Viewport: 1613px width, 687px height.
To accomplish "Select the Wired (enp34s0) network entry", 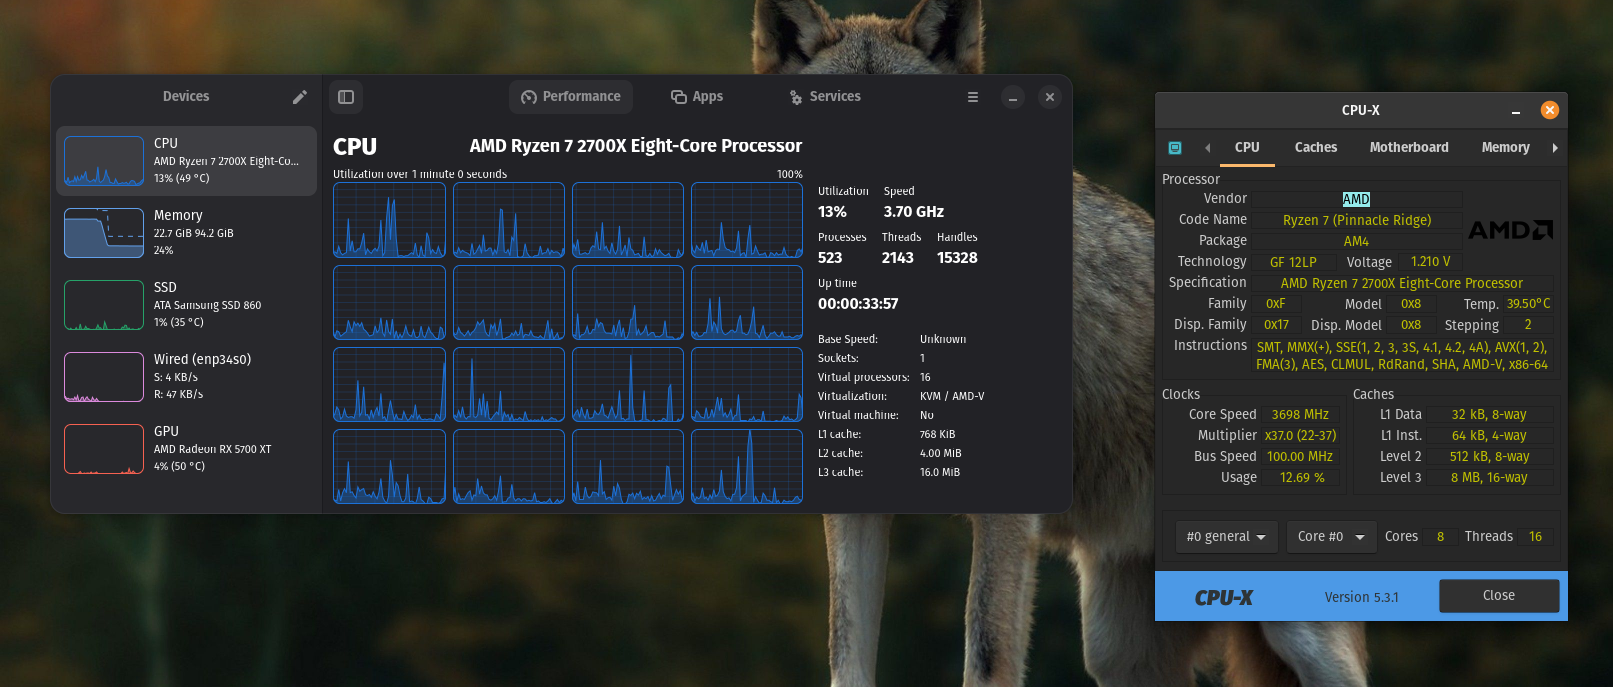I will (x=186, y=376).
